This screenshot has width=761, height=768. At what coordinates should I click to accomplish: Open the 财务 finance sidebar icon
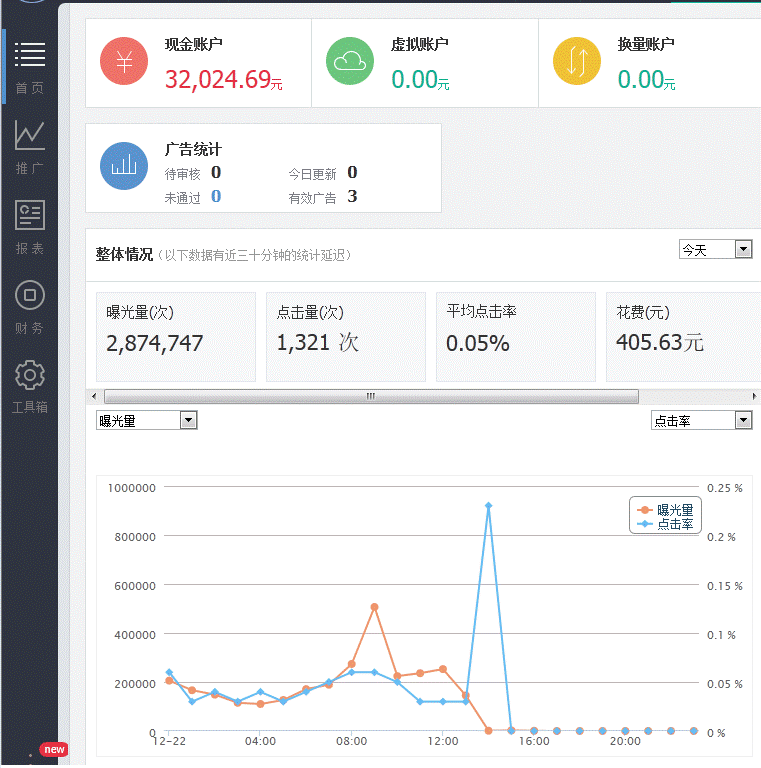[x=30, y=296]
